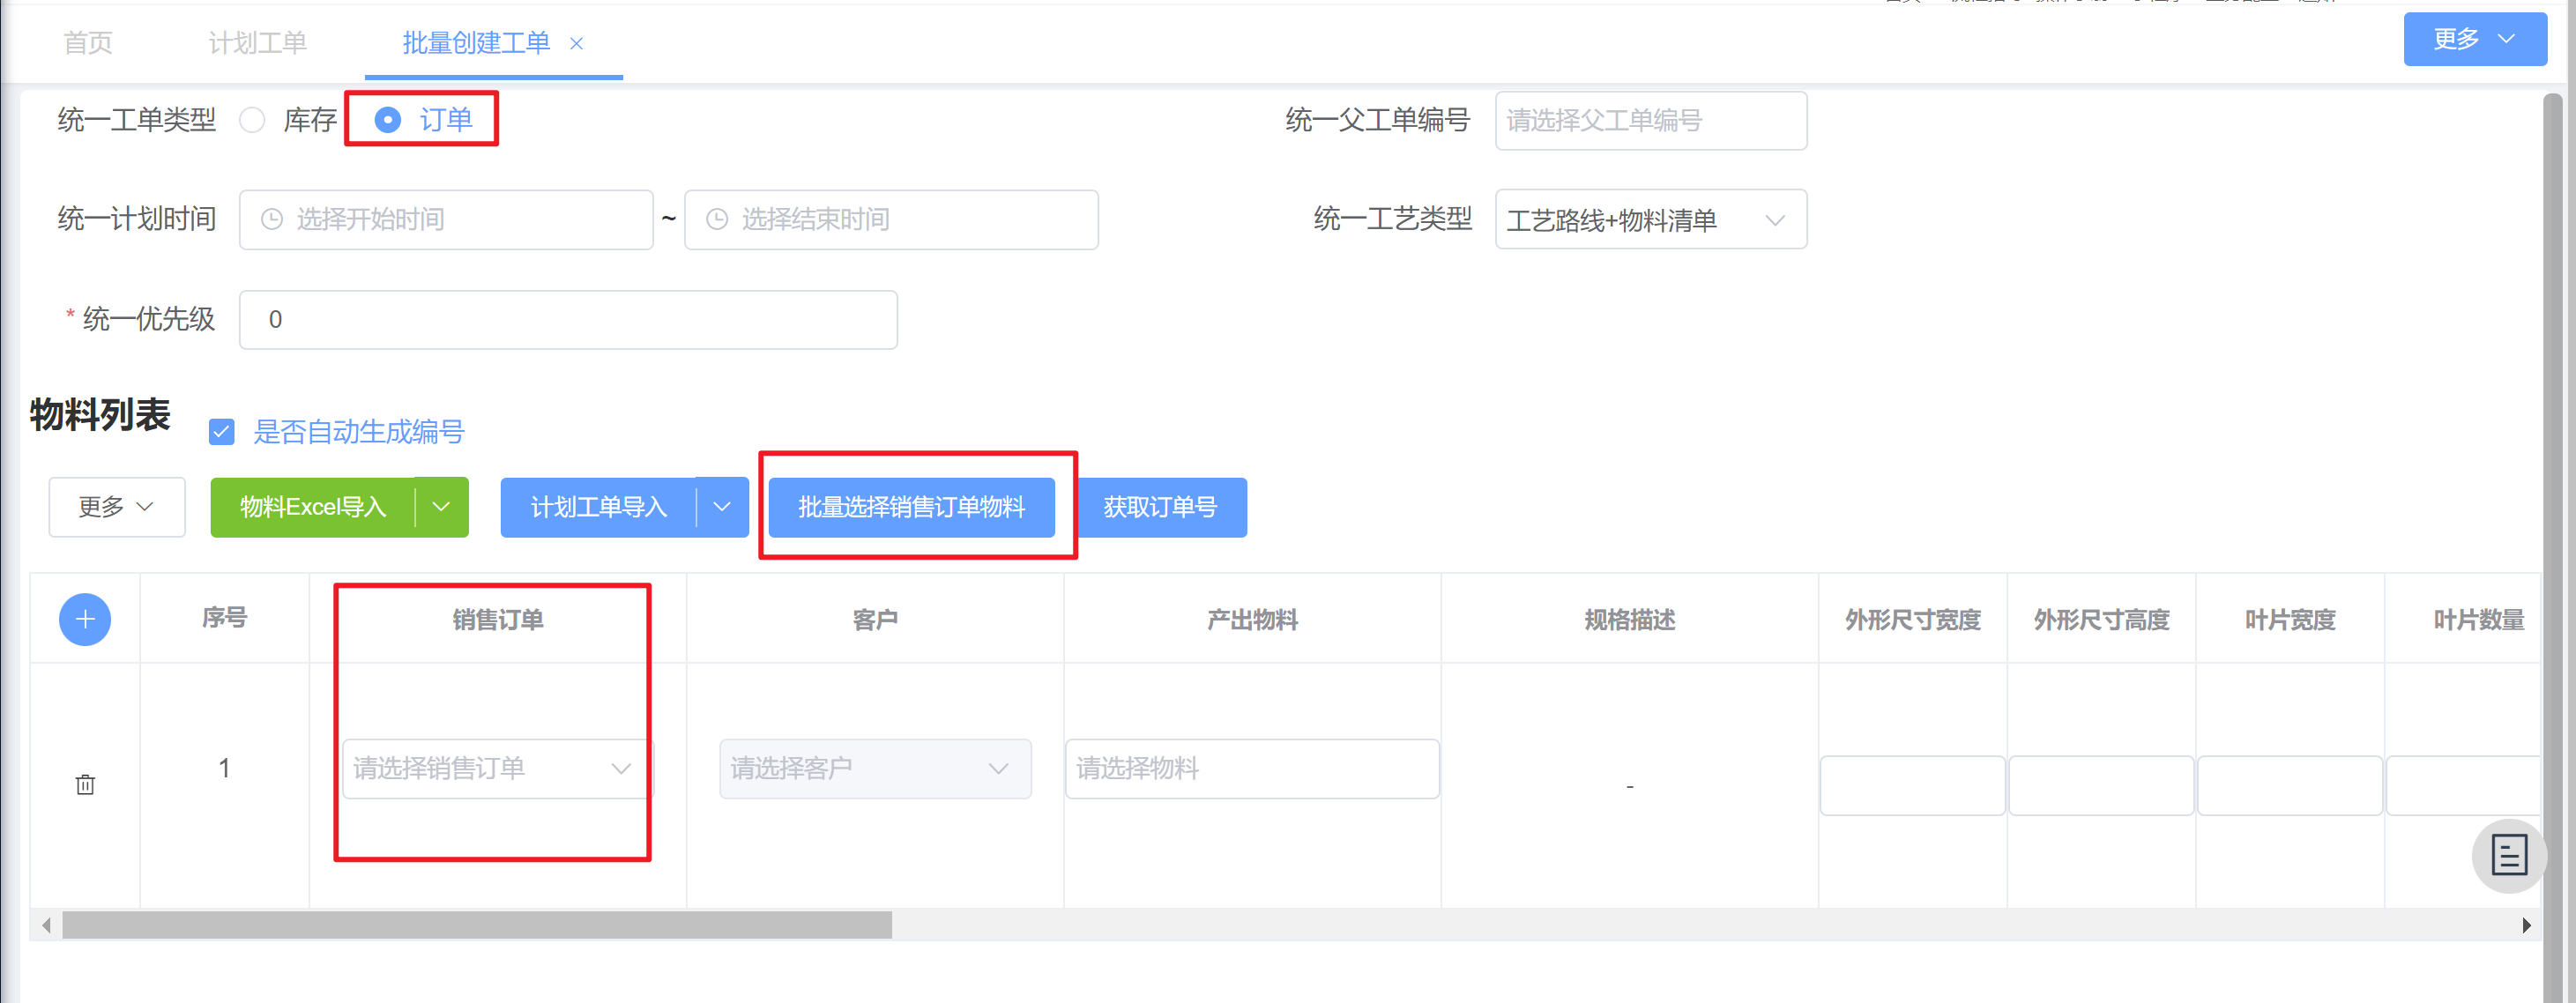The width and height of the screenshot is (2576, 1003).
Task: Open the 统一工艺类型 dropdown
Action: tap(1650, 219)
